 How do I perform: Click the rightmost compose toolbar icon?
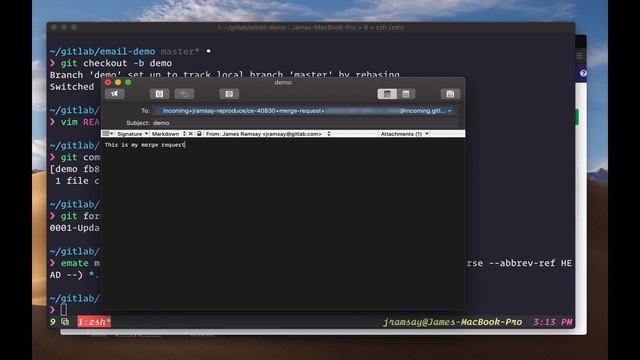450,94
